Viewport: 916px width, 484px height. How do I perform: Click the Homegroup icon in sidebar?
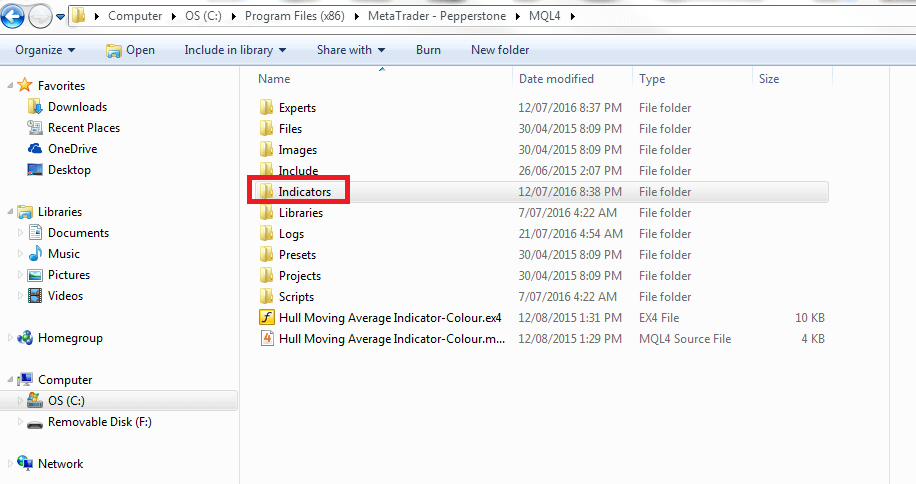click(25, 337)
